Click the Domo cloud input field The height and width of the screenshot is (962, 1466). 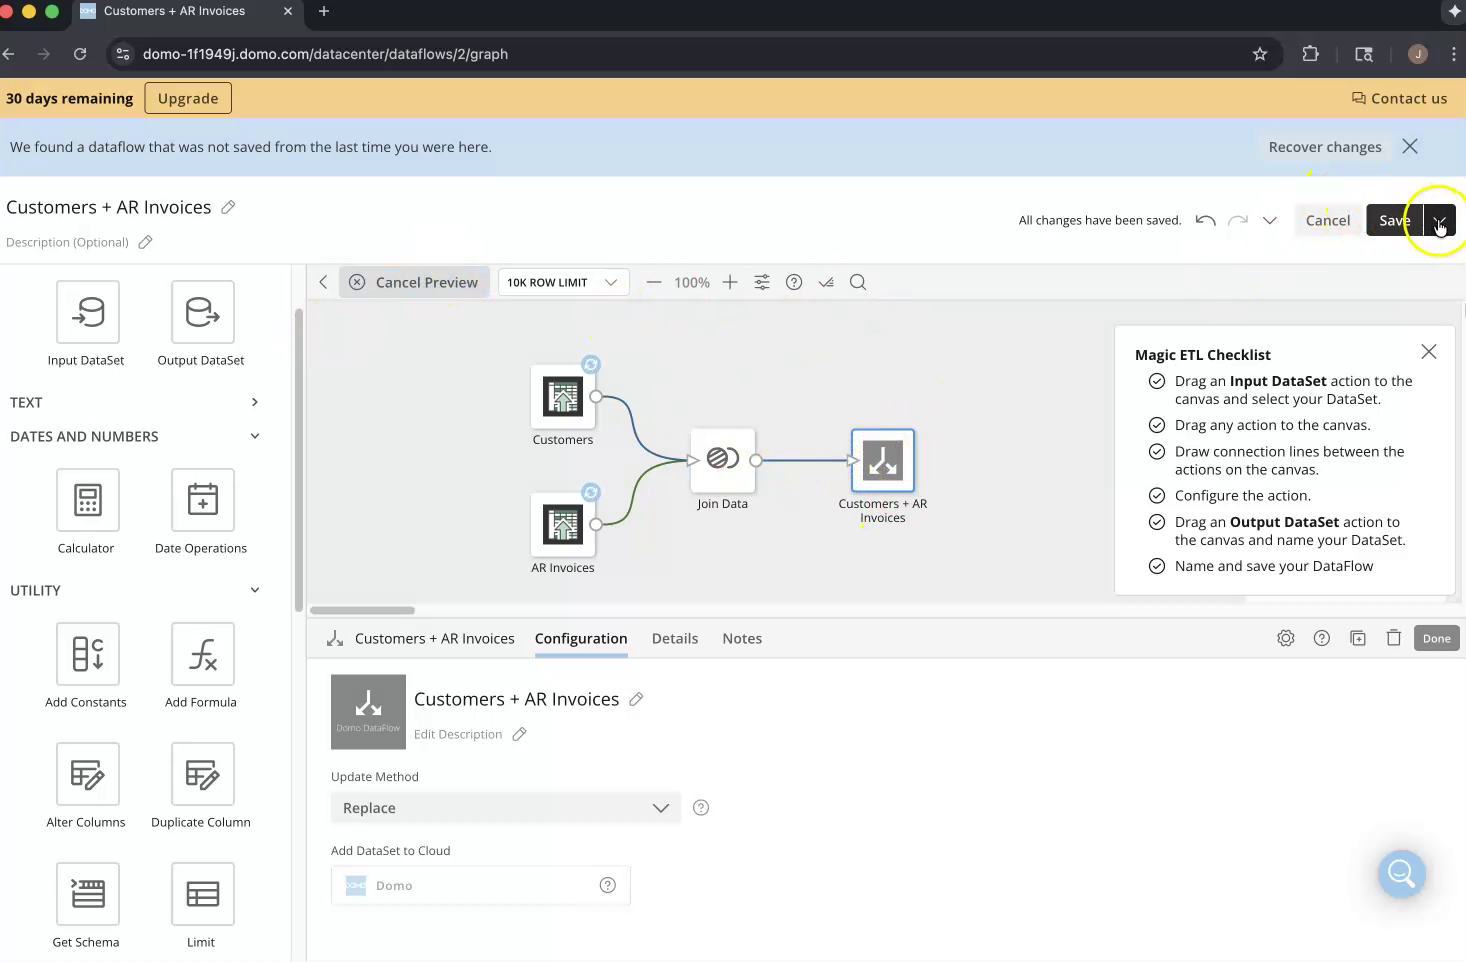pos(481,885)
